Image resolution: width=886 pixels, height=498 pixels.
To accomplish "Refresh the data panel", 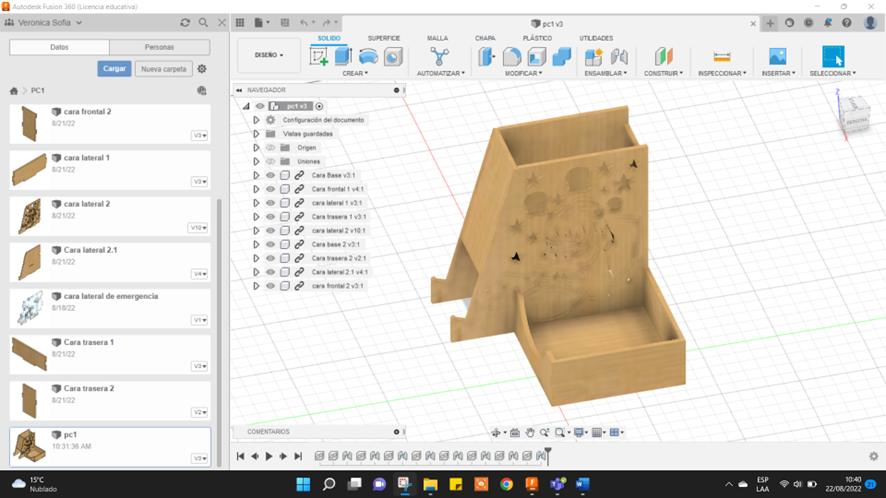I will coord(185,23).
